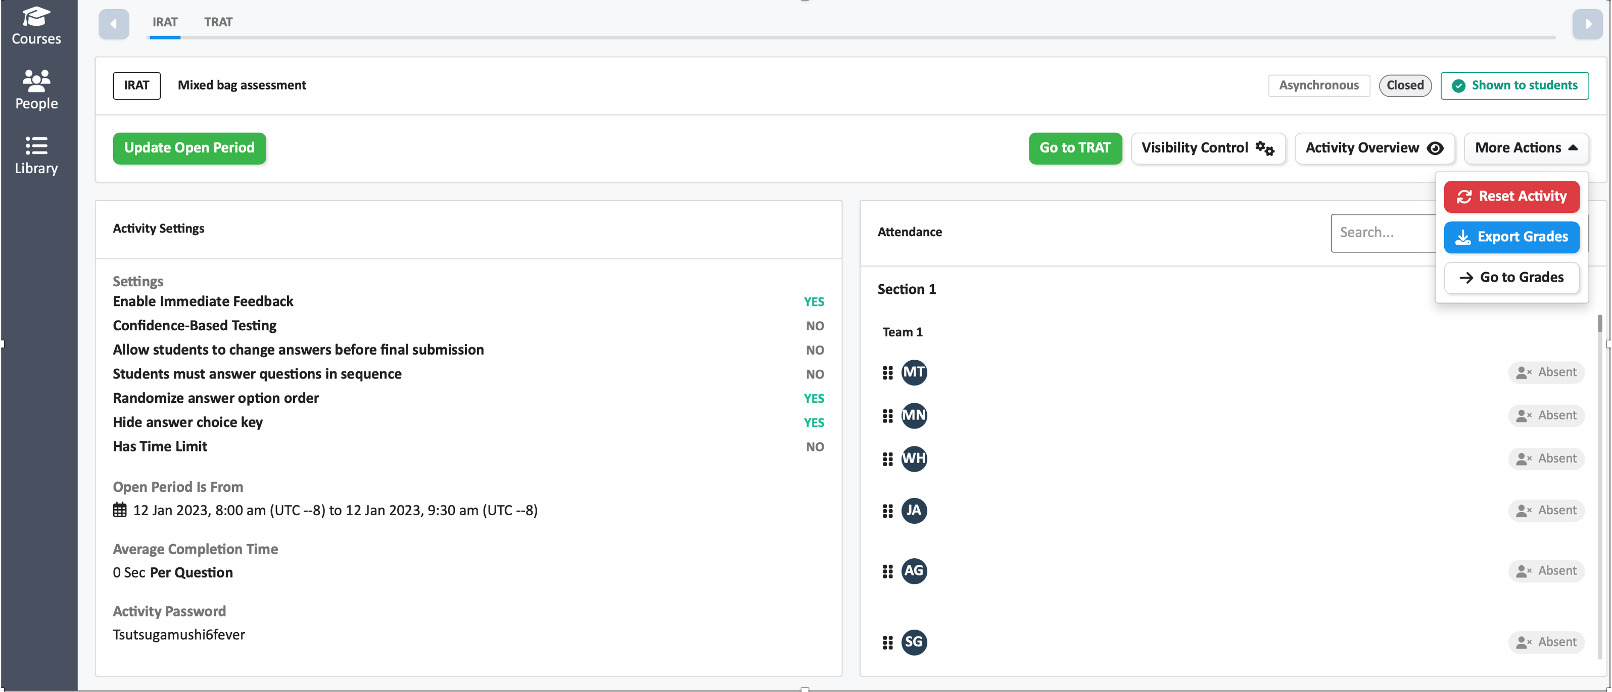Click the Go to TRAT button

(1075, 148)
